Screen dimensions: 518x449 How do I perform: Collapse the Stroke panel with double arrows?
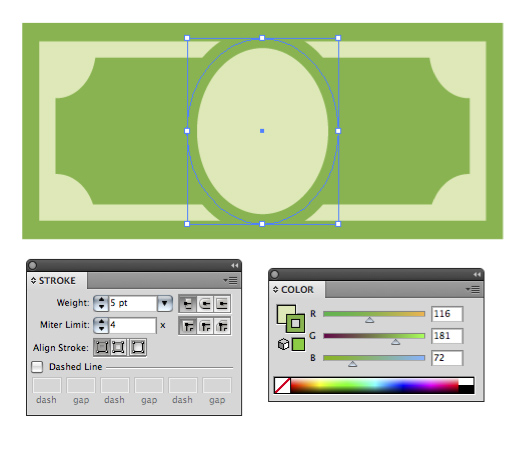pos(235,265)
